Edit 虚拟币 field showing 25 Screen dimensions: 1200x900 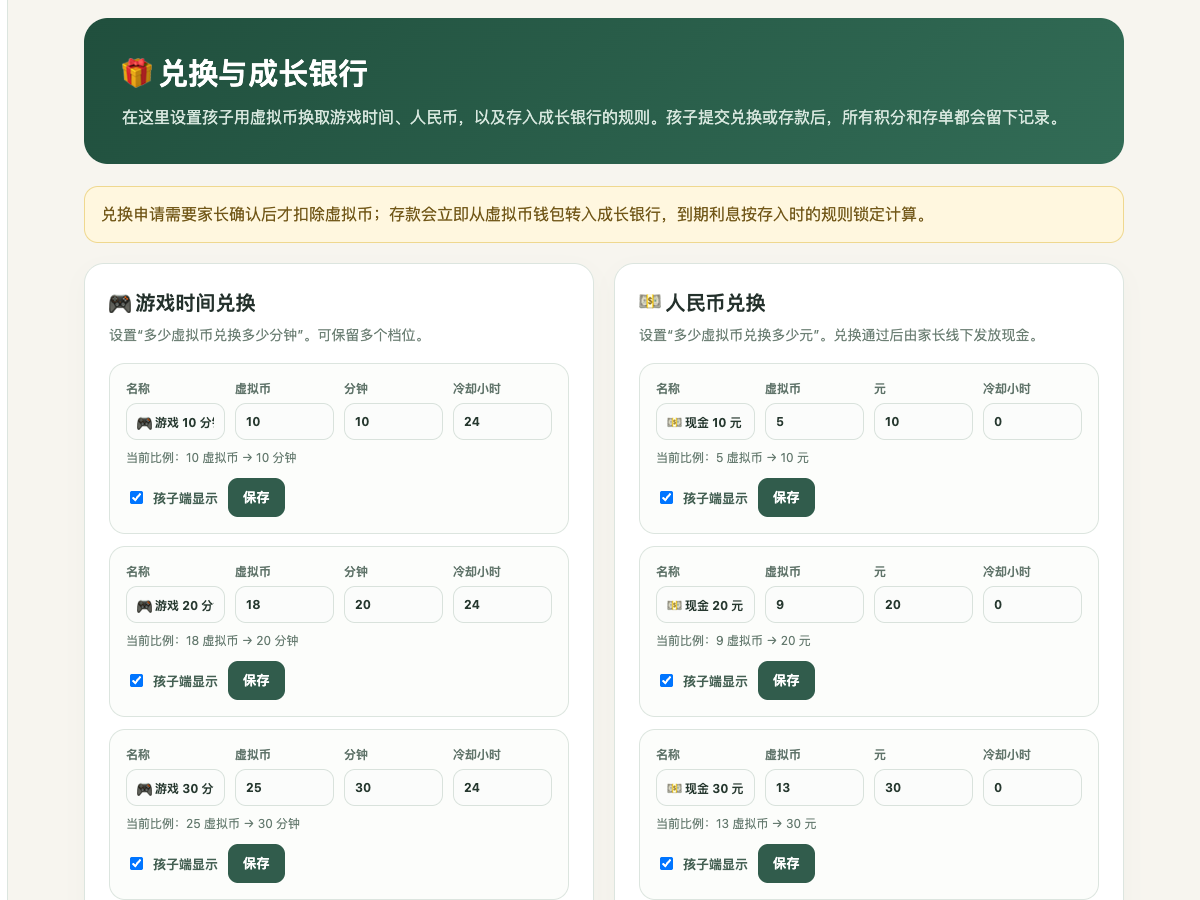(284, 787)
